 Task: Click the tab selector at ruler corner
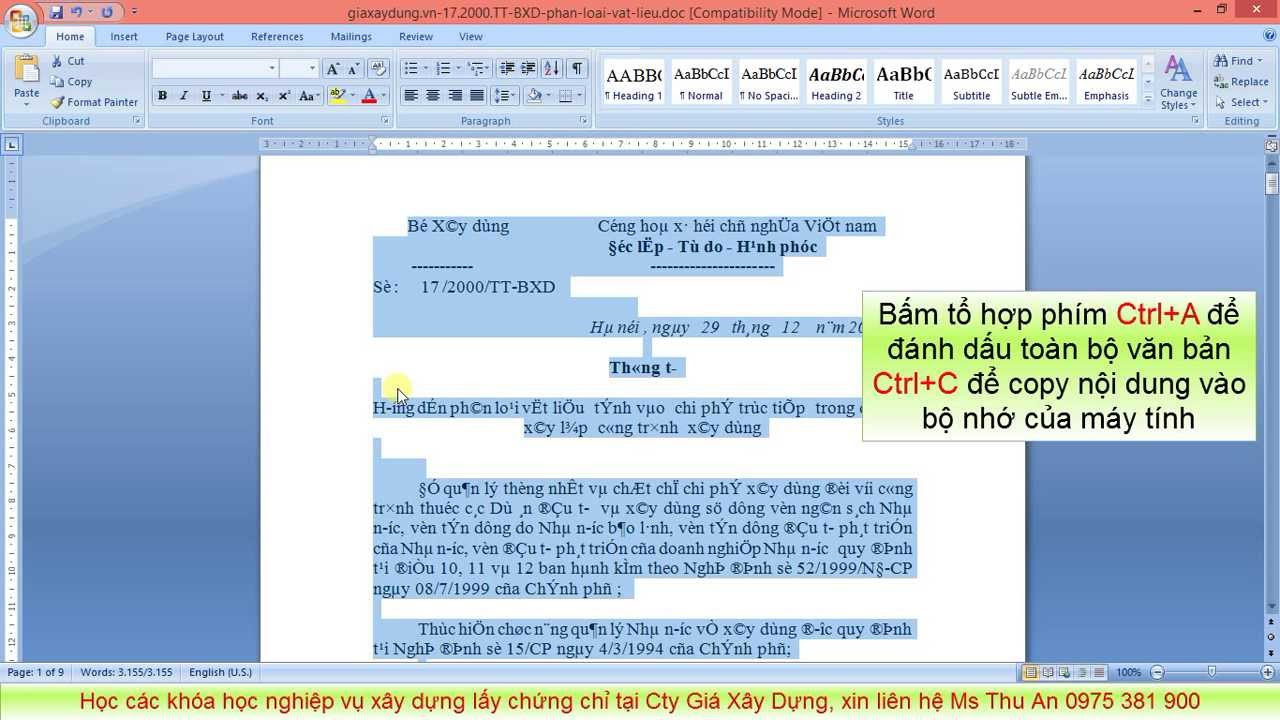click(11, 145)
